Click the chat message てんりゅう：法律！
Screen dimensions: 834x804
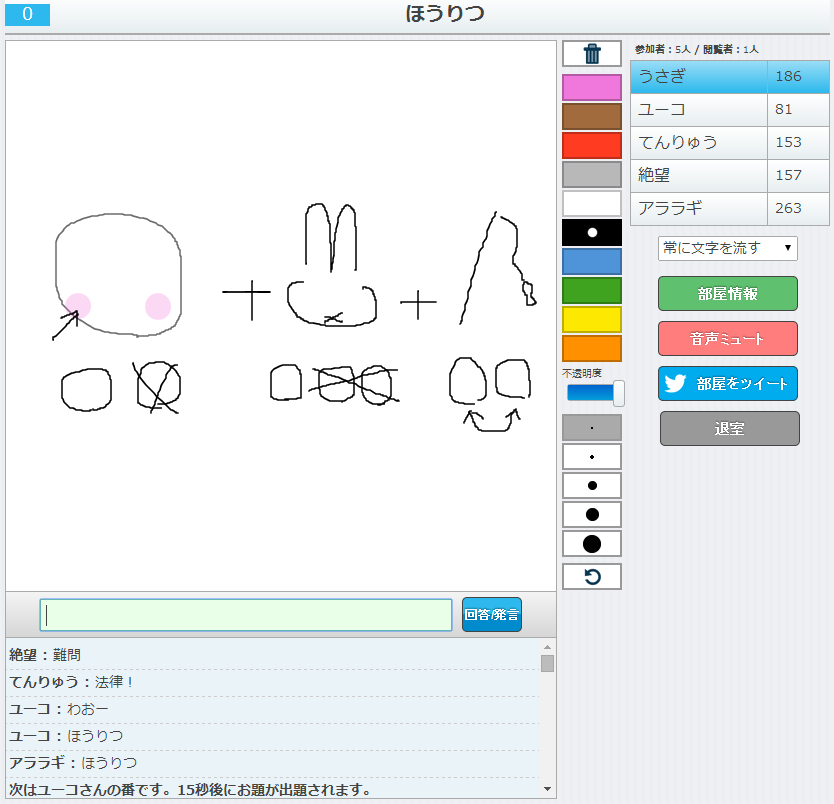pos(70,682)
